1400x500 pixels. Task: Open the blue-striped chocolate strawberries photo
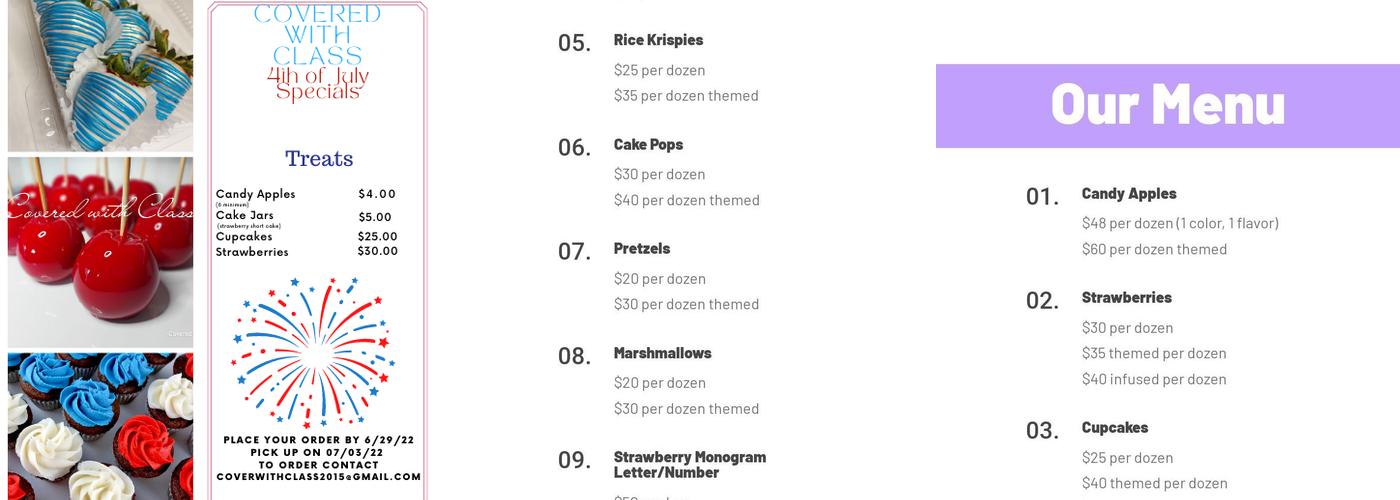coord(100,75)
